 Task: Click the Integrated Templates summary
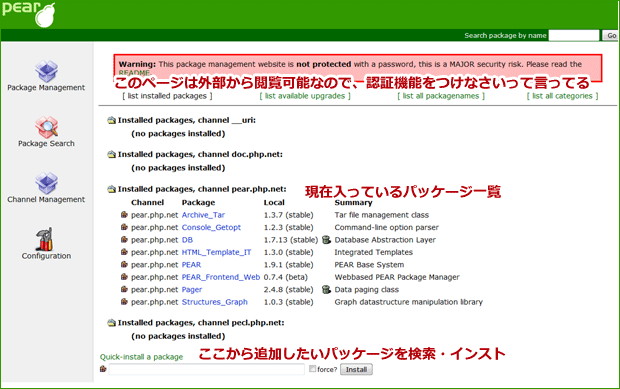pyautogui.click(x=374, y=252)
